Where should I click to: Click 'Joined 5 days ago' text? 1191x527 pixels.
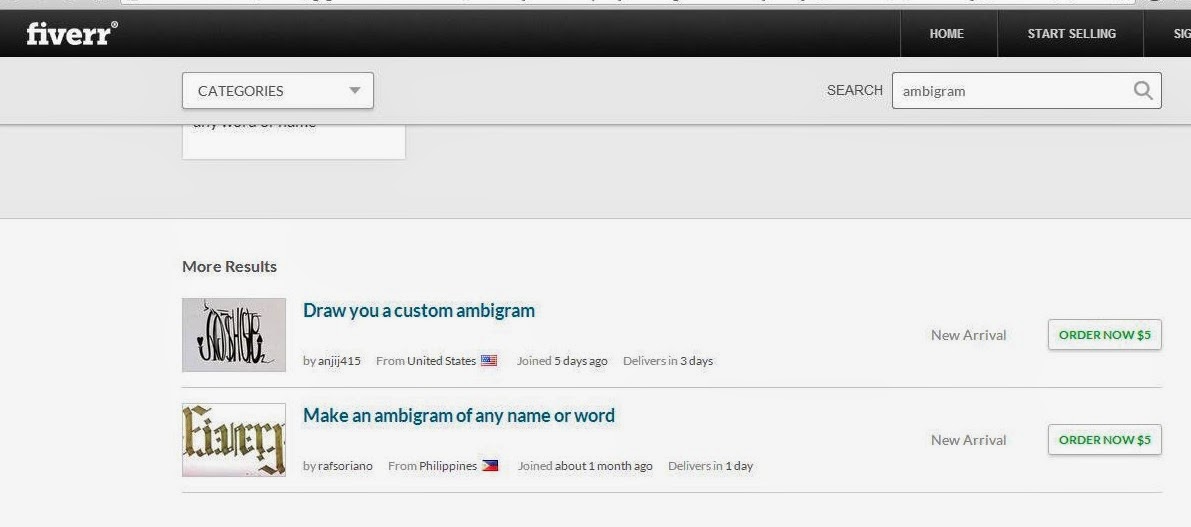tap(562, 361)
